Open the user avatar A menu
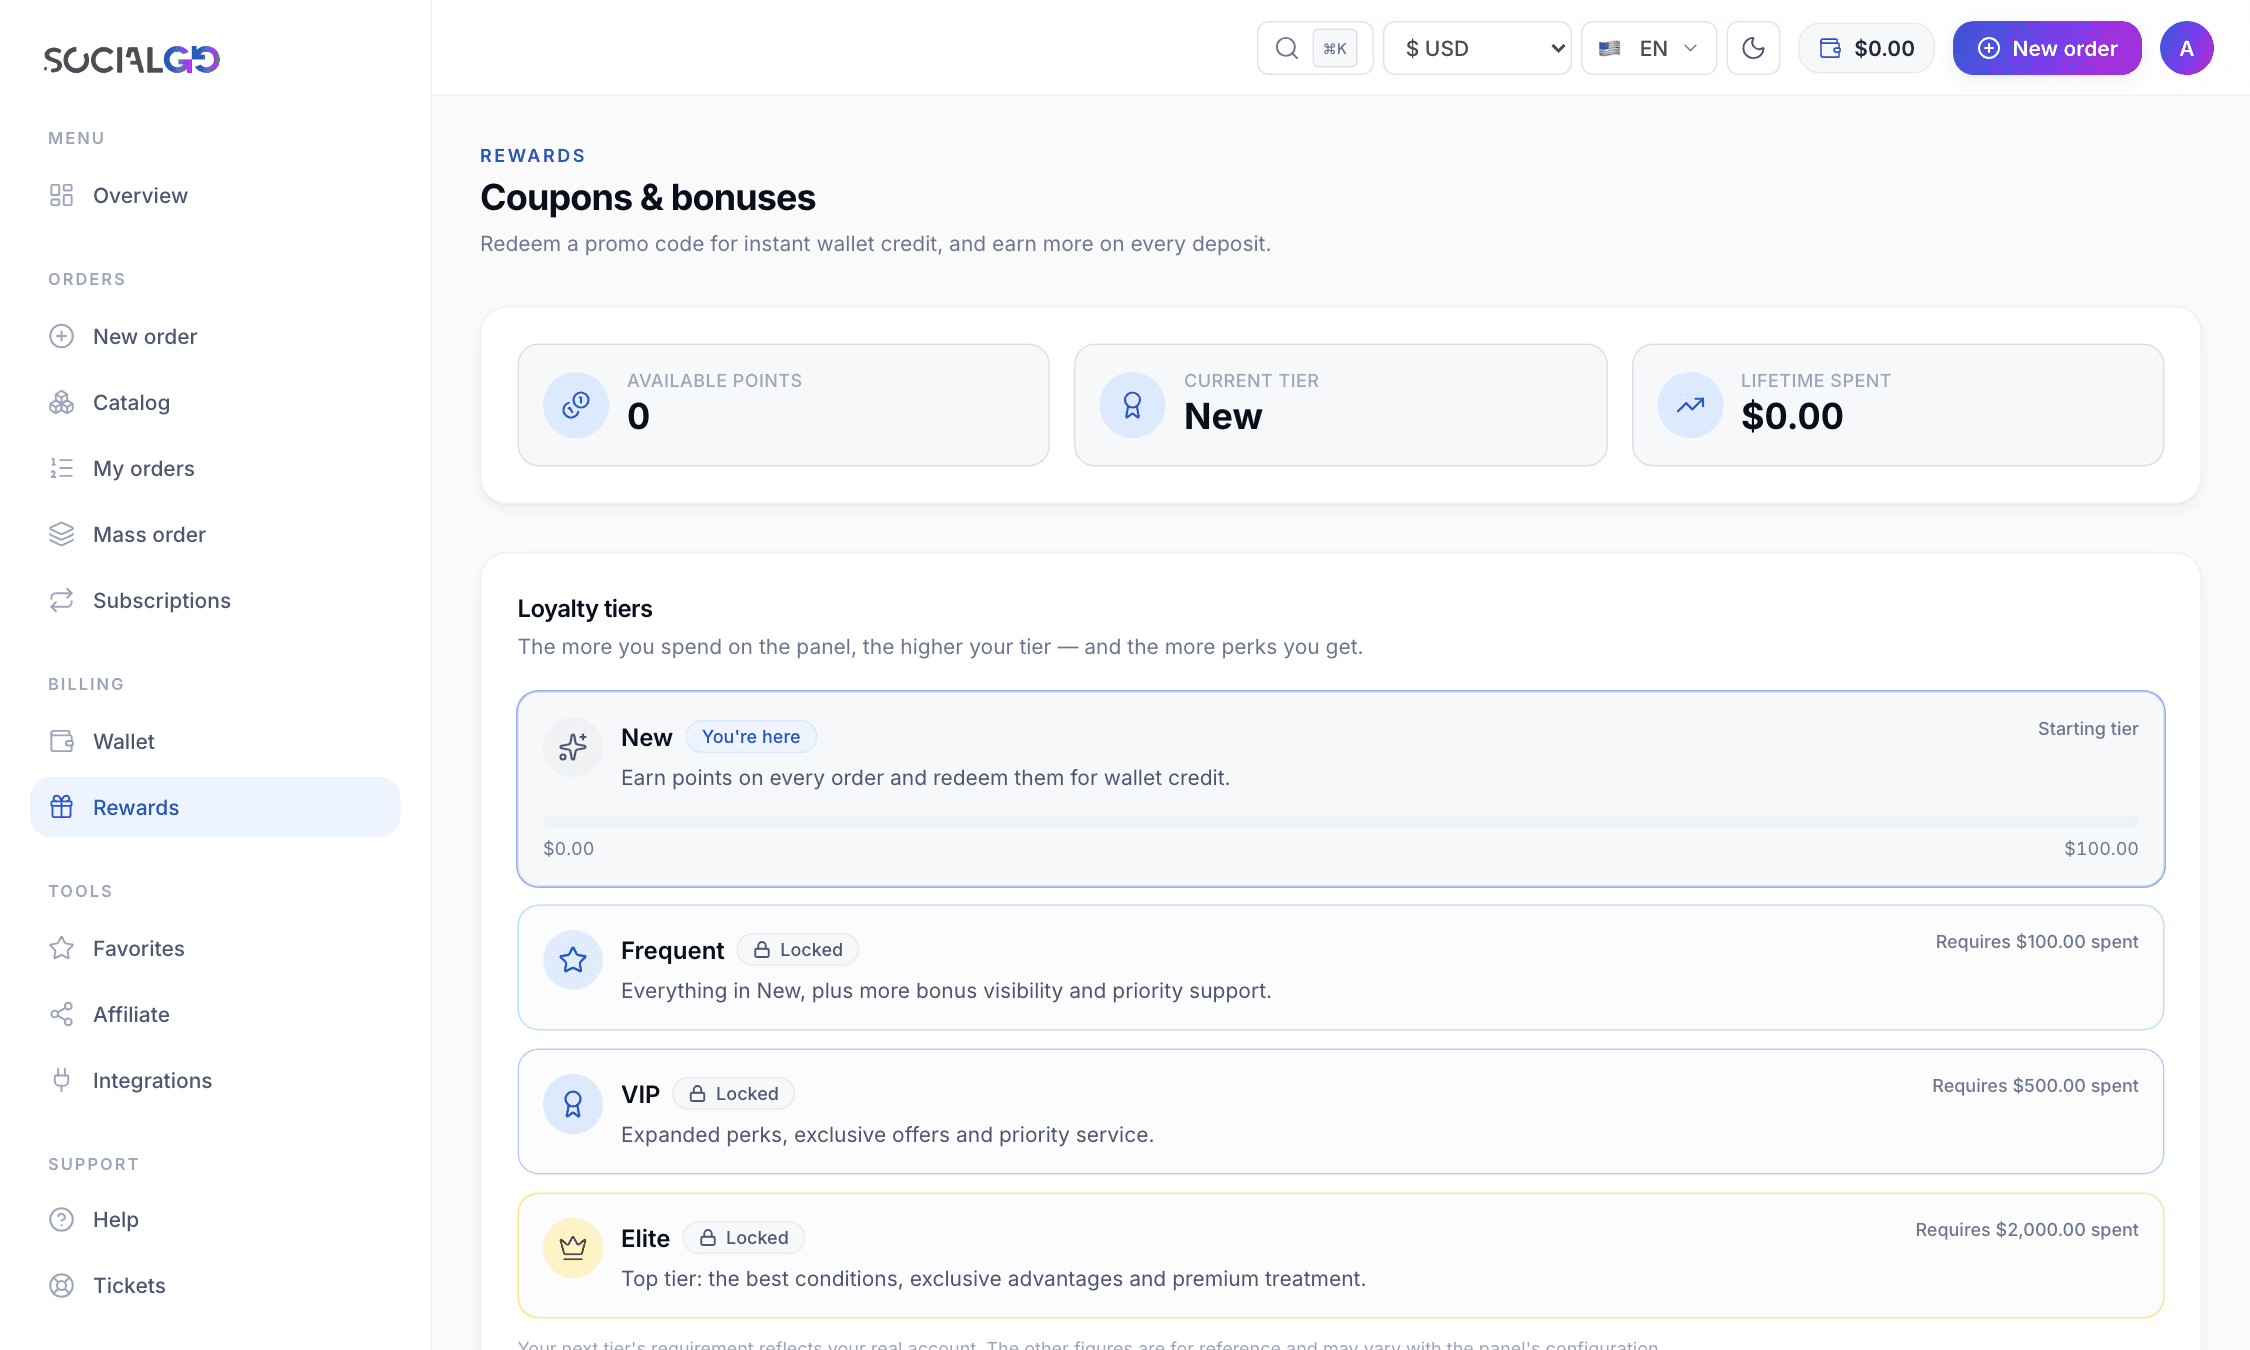The width and height of the screenshot is (2250, 1350). [2187, 48]
